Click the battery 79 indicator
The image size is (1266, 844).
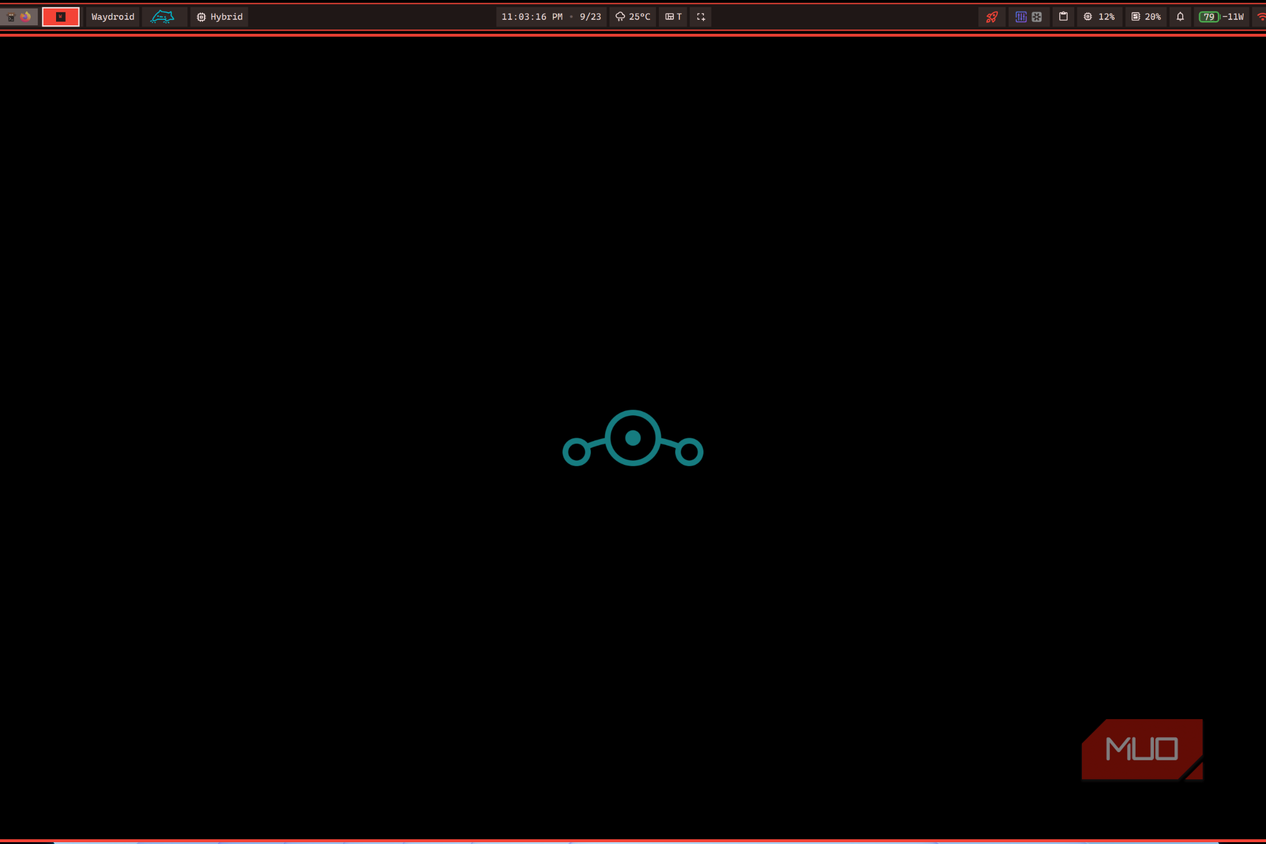[1209, 17]
